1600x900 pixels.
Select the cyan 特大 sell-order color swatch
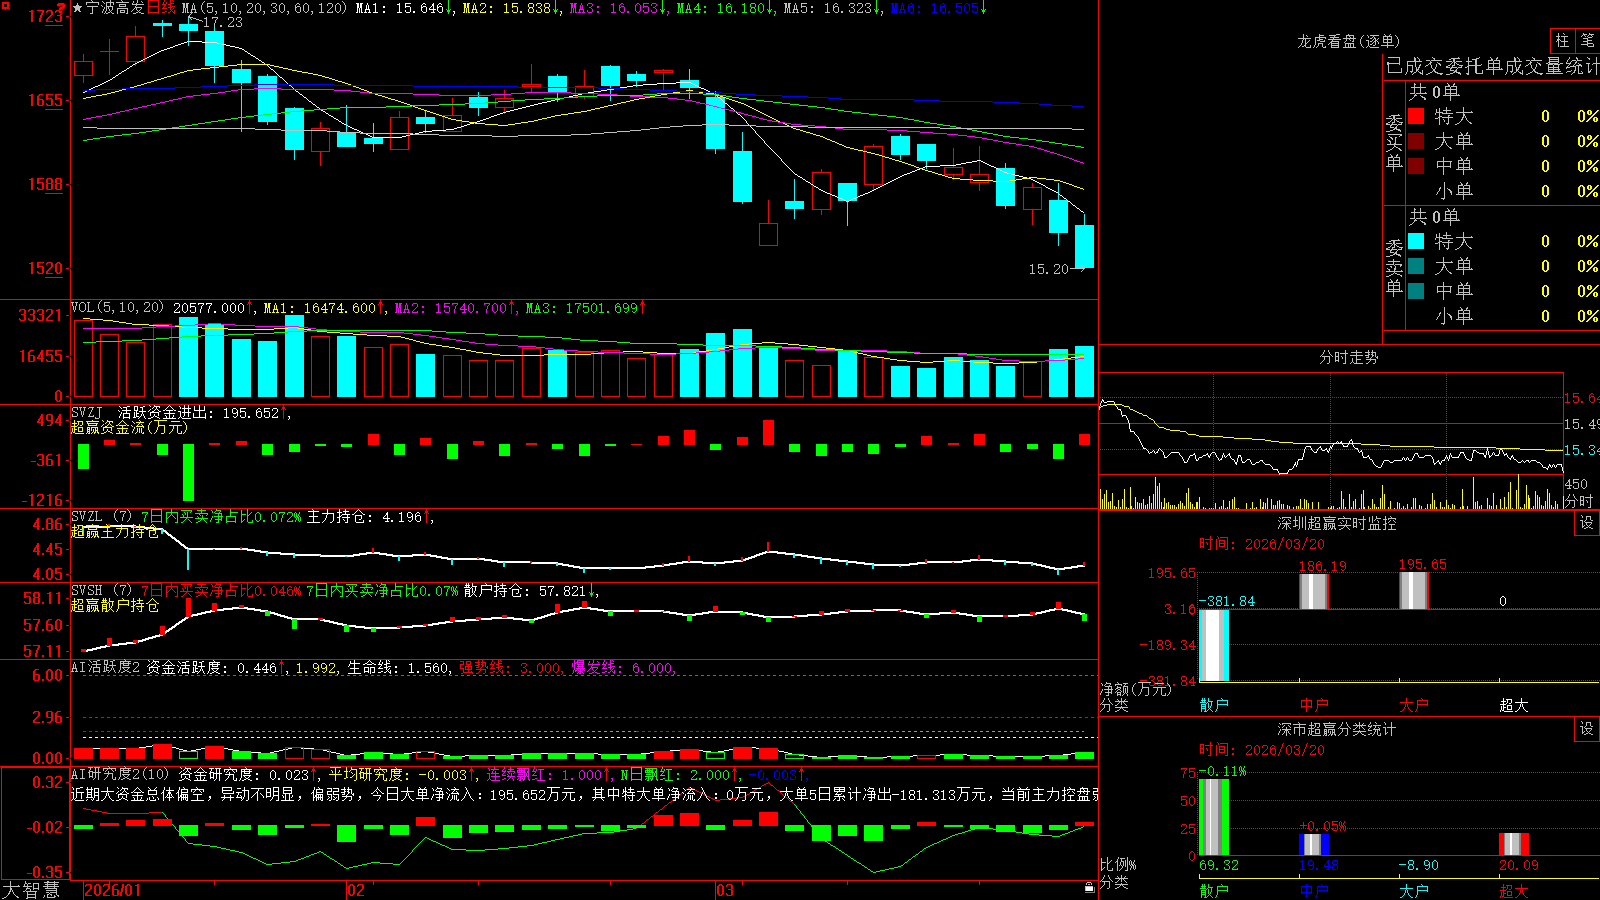(1416, 241)
